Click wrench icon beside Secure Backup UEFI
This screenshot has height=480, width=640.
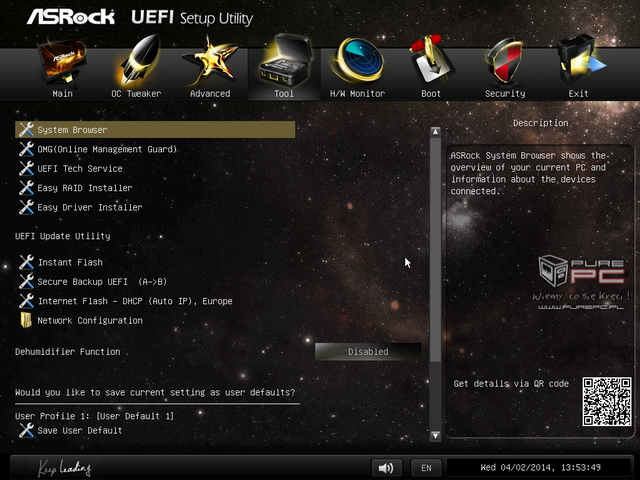click(27, 282)
